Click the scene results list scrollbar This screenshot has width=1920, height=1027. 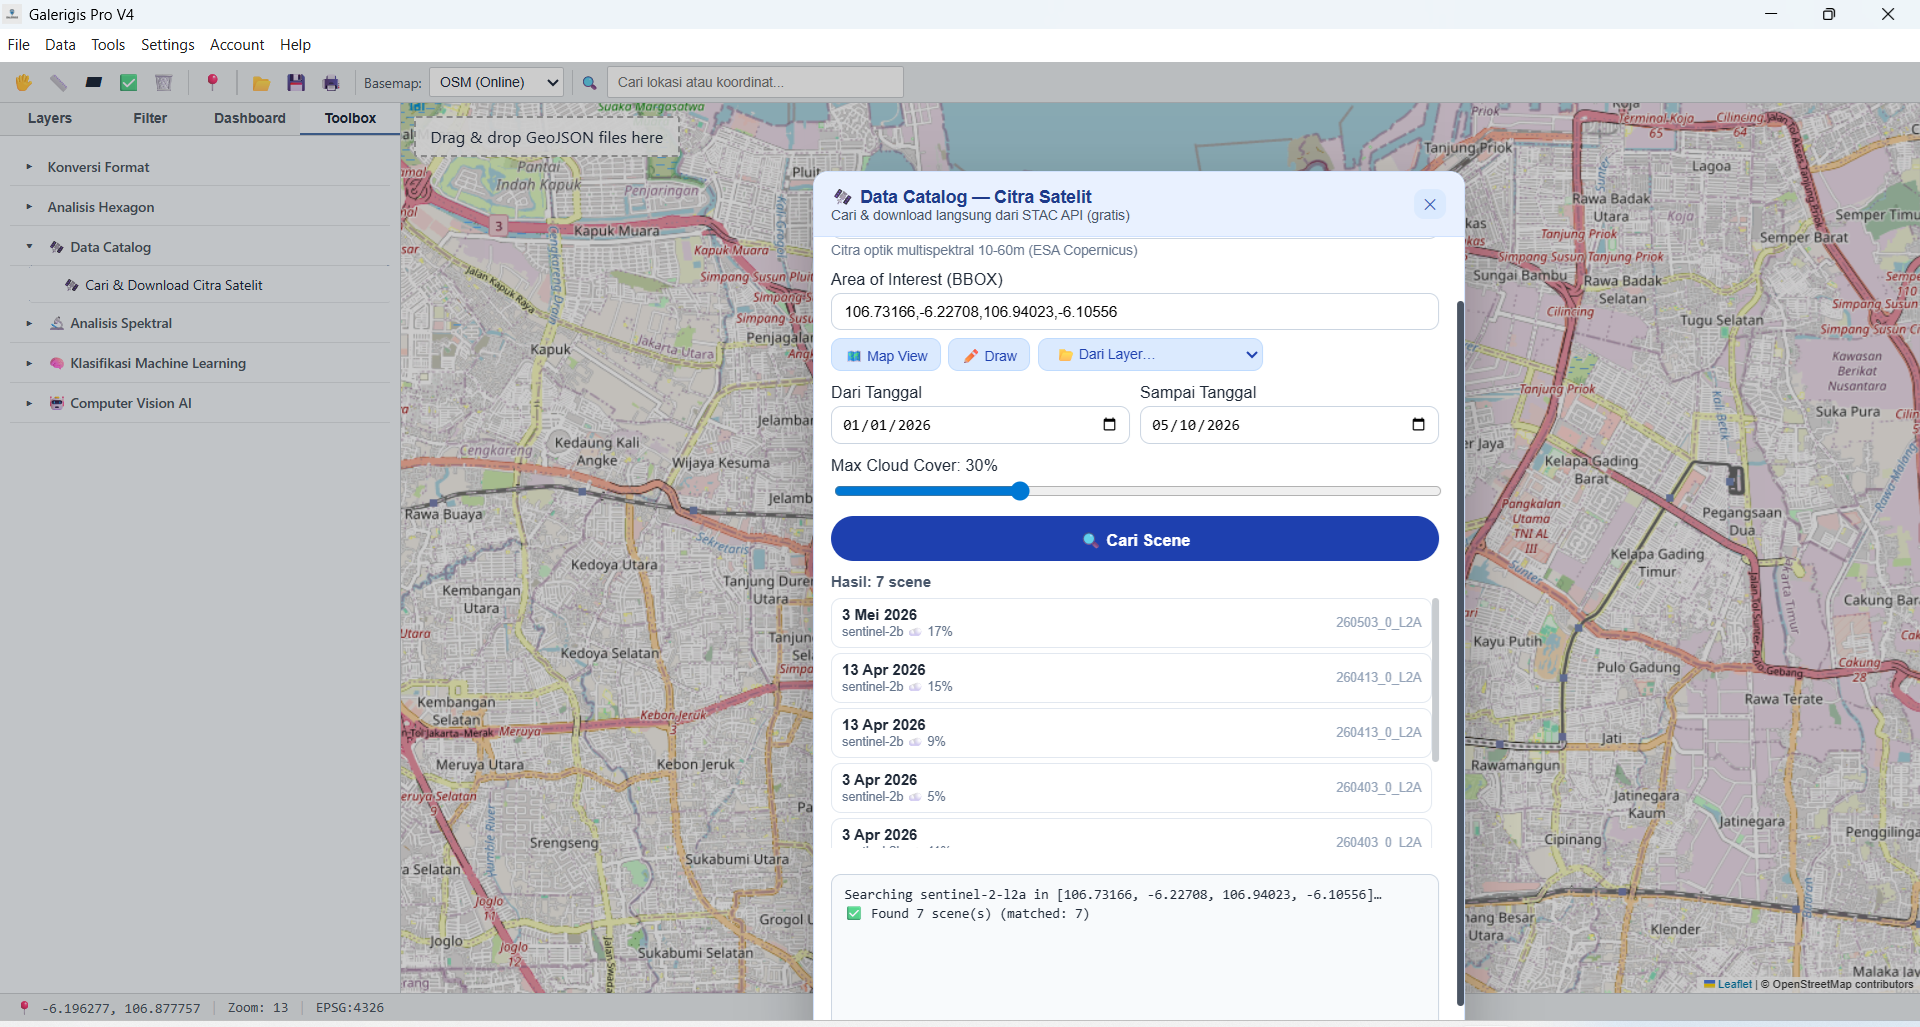(x=1435, y=680)
